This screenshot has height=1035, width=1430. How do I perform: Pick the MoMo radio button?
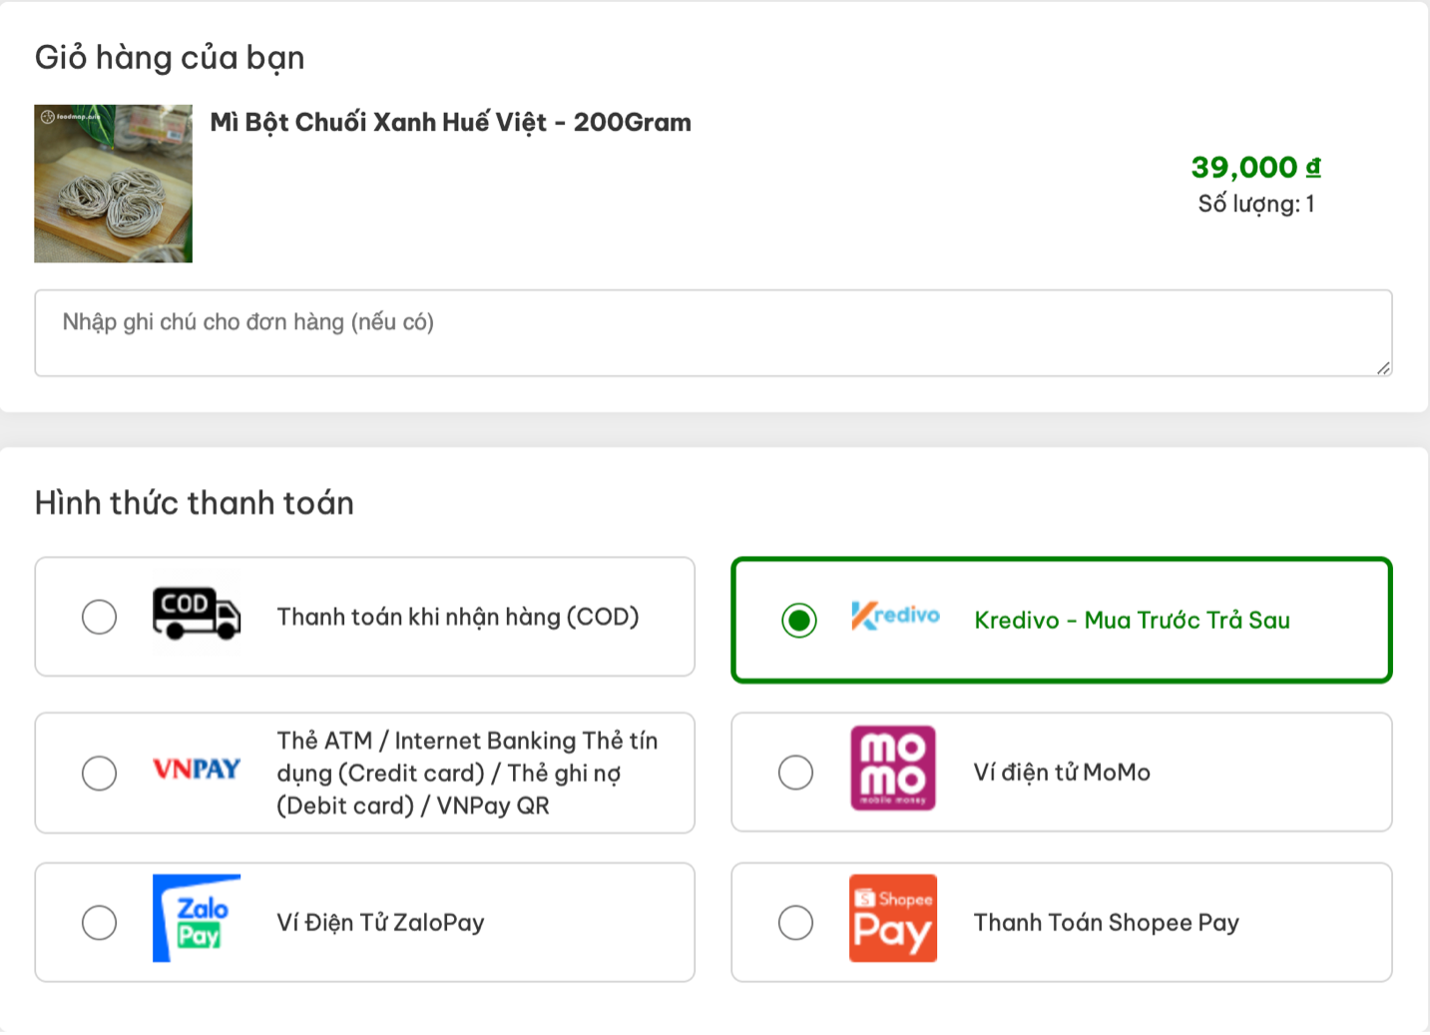coord(796,772)
